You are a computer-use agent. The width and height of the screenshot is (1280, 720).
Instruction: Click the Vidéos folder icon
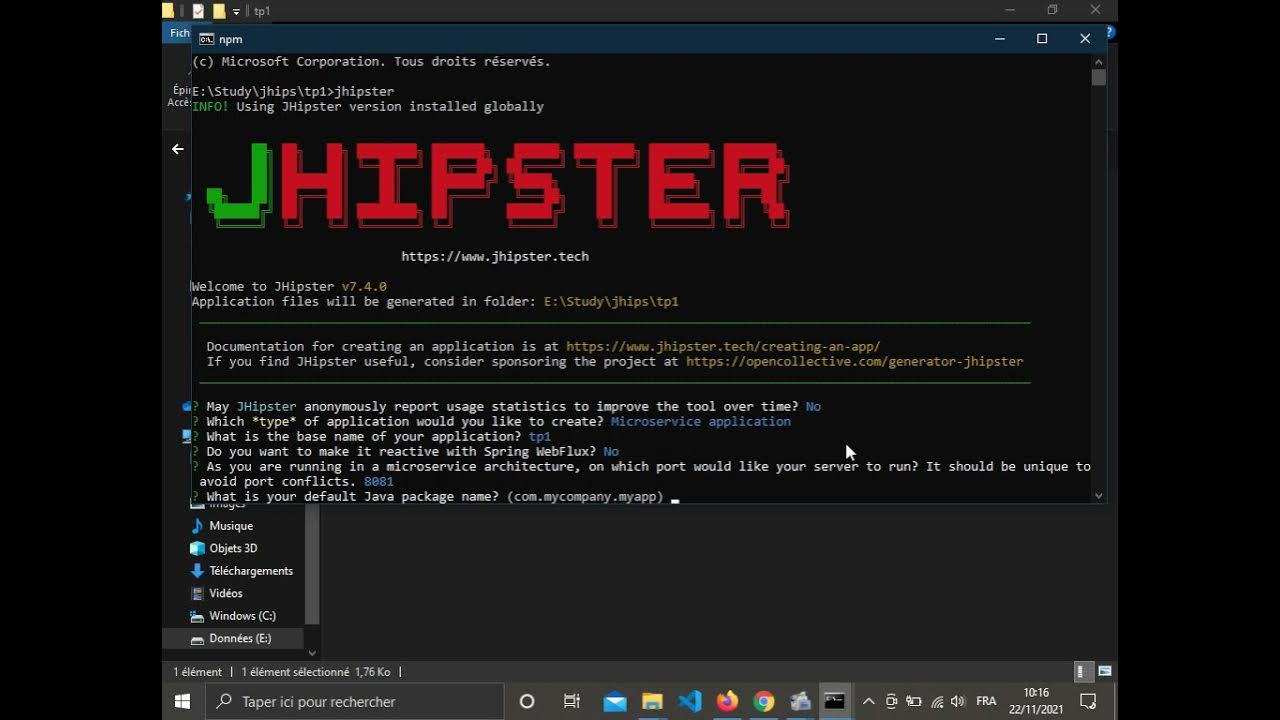(197, 593)
